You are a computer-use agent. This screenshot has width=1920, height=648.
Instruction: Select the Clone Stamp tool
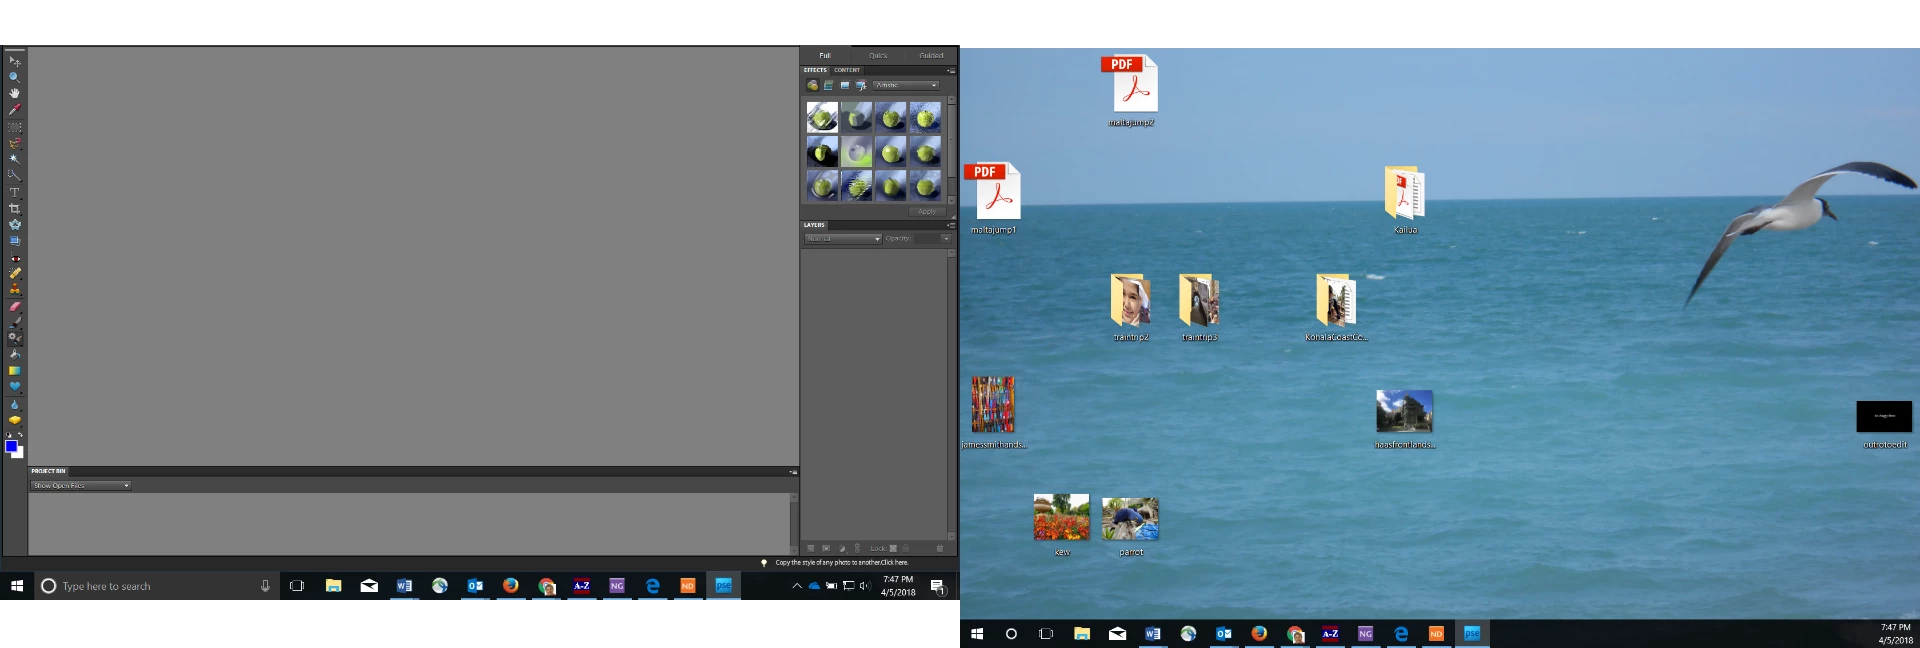coord(14,288)
